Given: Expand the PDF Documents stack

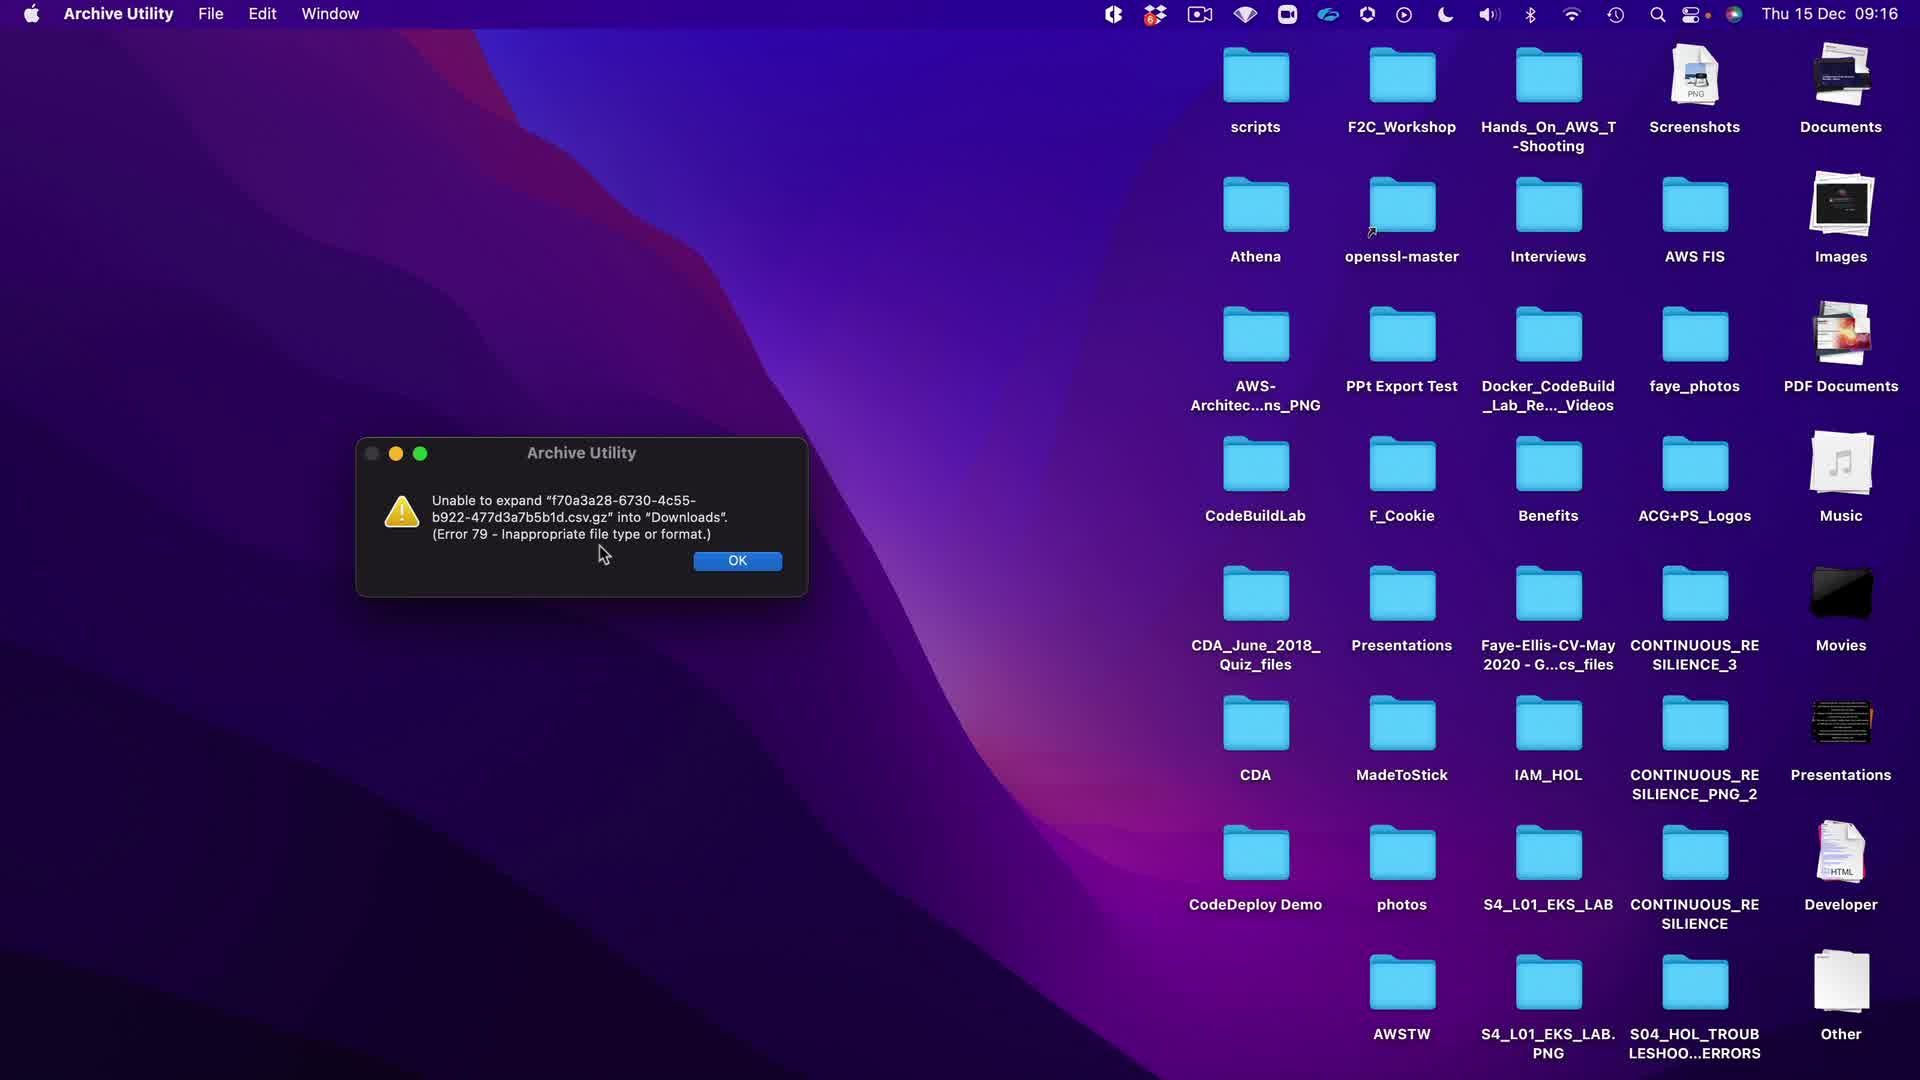Looking at the screenshot, I should coord(1840,336).
